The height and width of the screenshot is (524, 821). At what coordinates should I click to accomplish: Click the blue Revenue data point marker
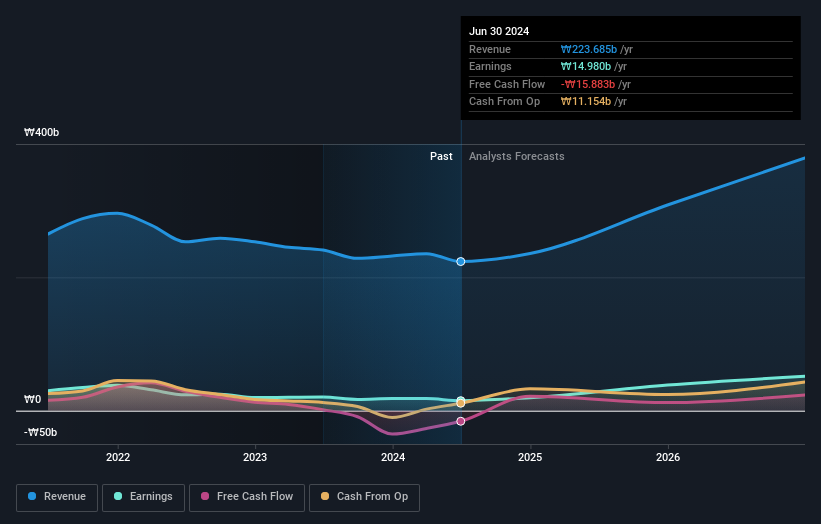(461, 262)
